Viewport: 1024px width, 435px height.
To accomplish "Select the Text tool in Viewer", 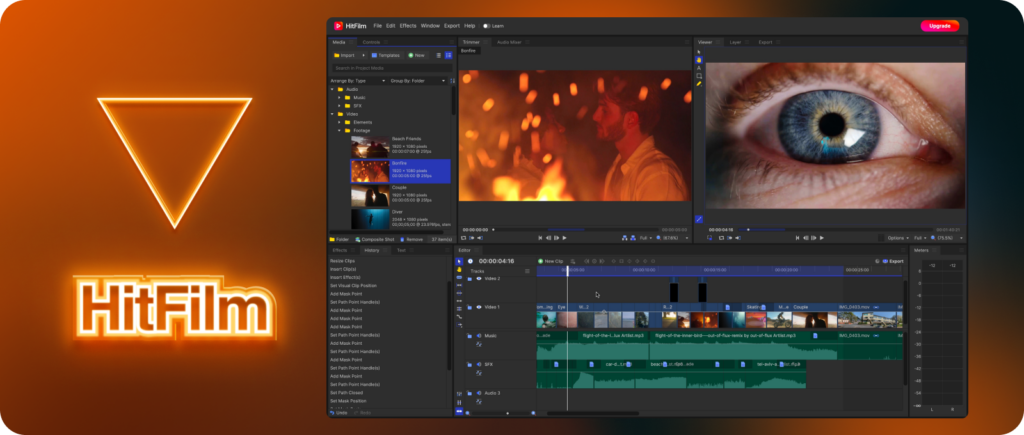I will point(699,68).
